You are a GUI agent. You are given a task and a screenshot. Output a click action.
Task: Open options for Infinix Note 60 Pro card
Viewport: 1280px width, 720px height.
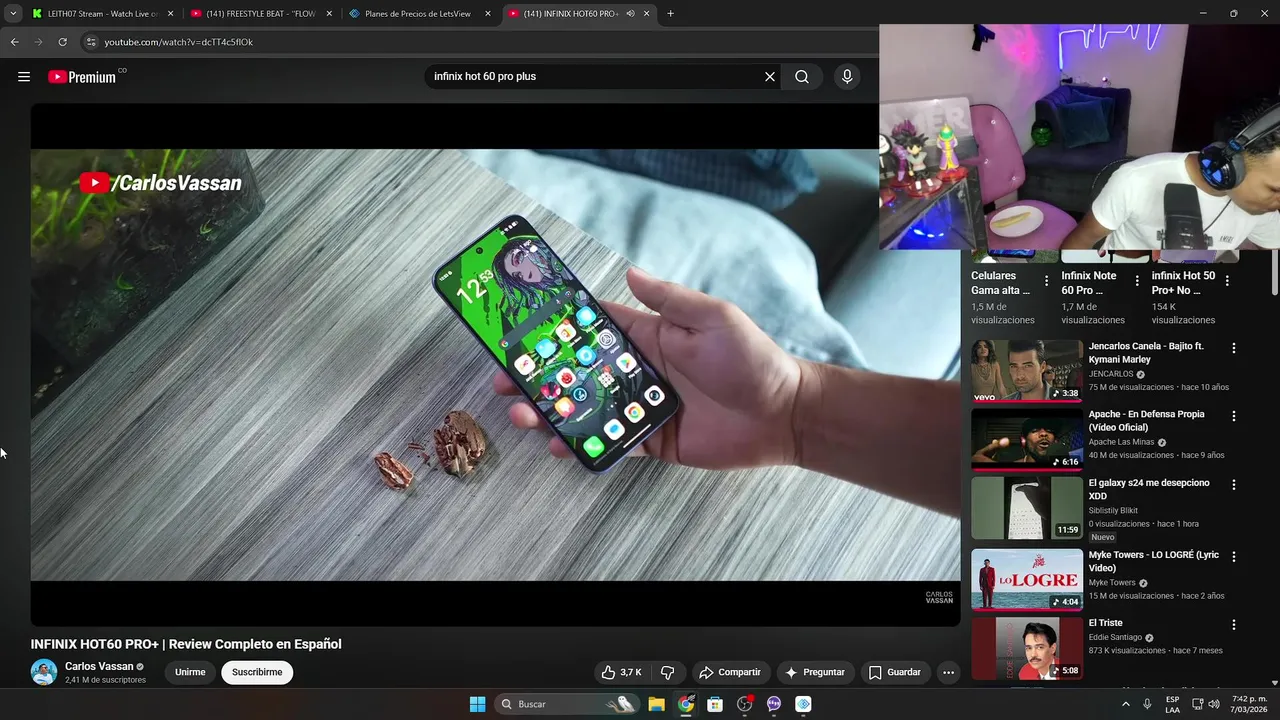[x=1137, y=281]
